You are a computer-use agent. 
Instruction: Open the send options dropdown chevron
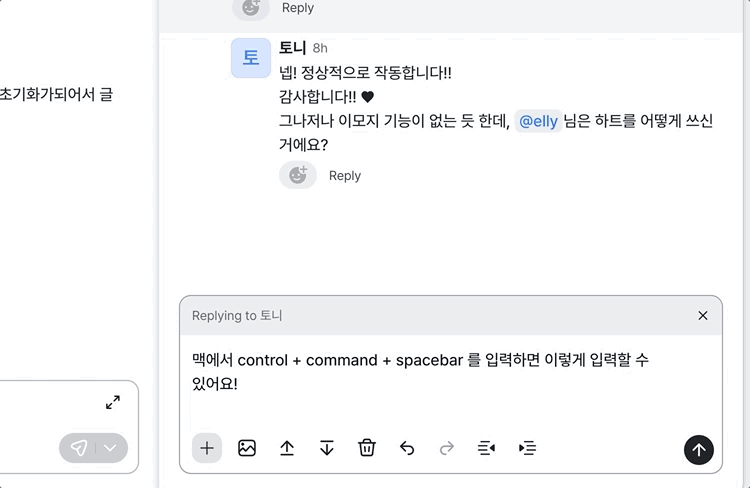pyautogui.click(x=111, y=447)
